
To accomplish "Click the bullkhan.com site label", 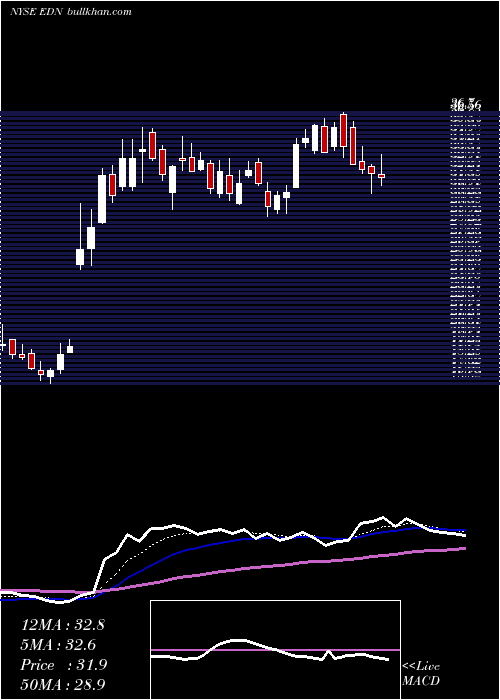I will point(100,12).
